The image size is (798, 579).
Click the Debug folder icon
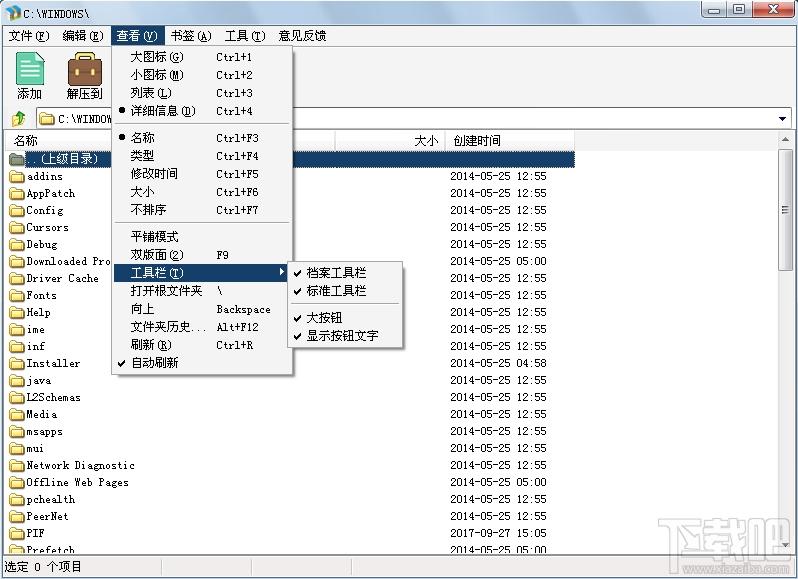[x=17, y=245]
